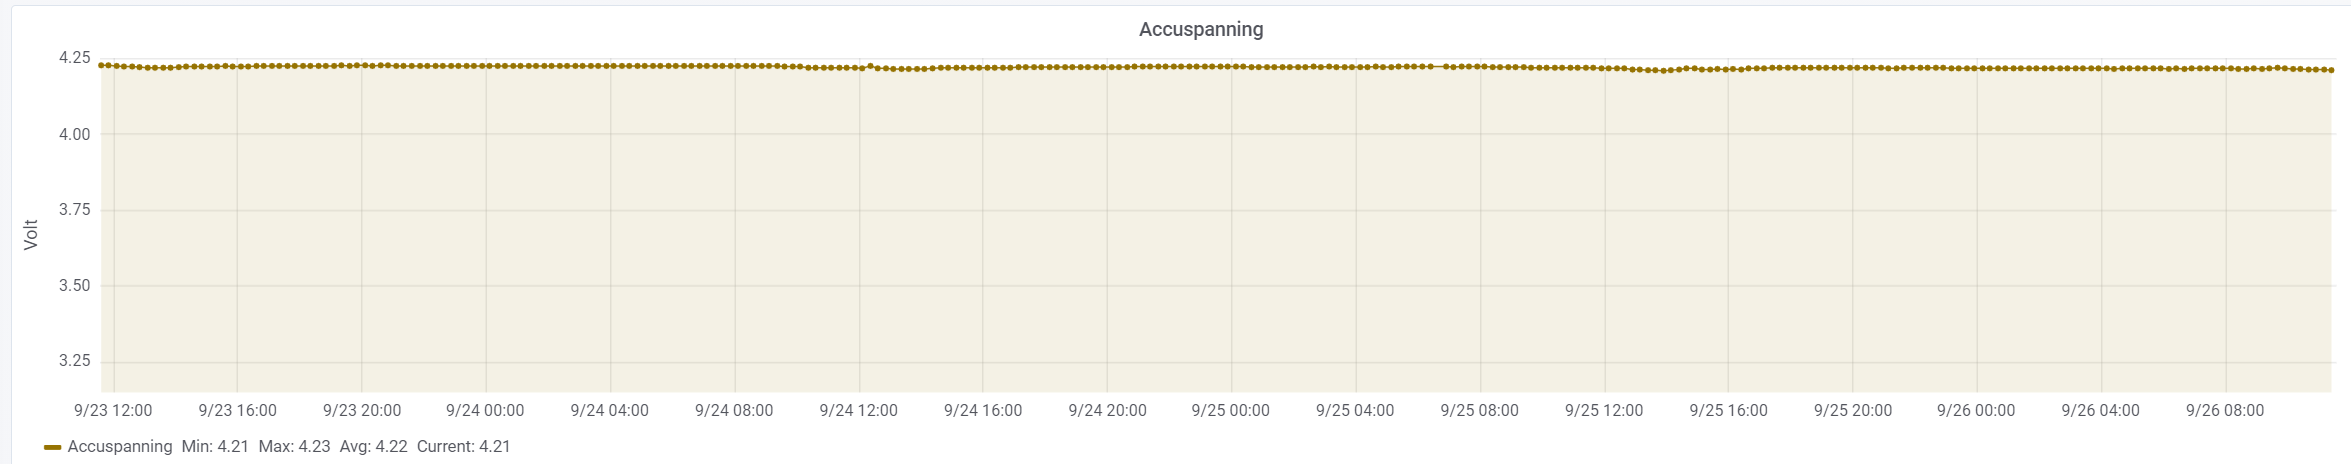The width and height of the screenshot is (2351, 464).
Task: Select the Max: 4.23 legend value
Action: (294, 446)
